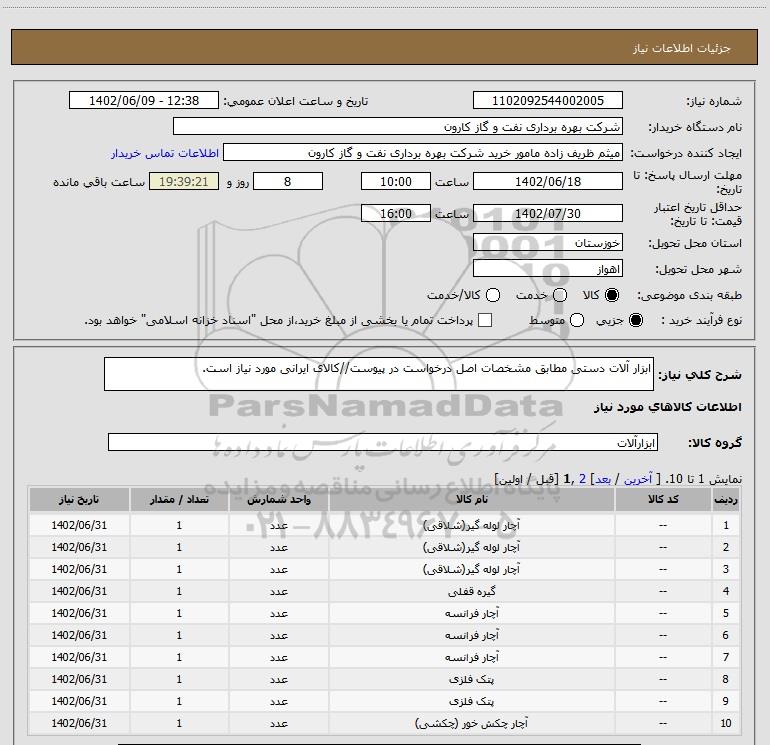
Task: Click the 1402/06/31 date in row 1
Action: pos(79,525)
